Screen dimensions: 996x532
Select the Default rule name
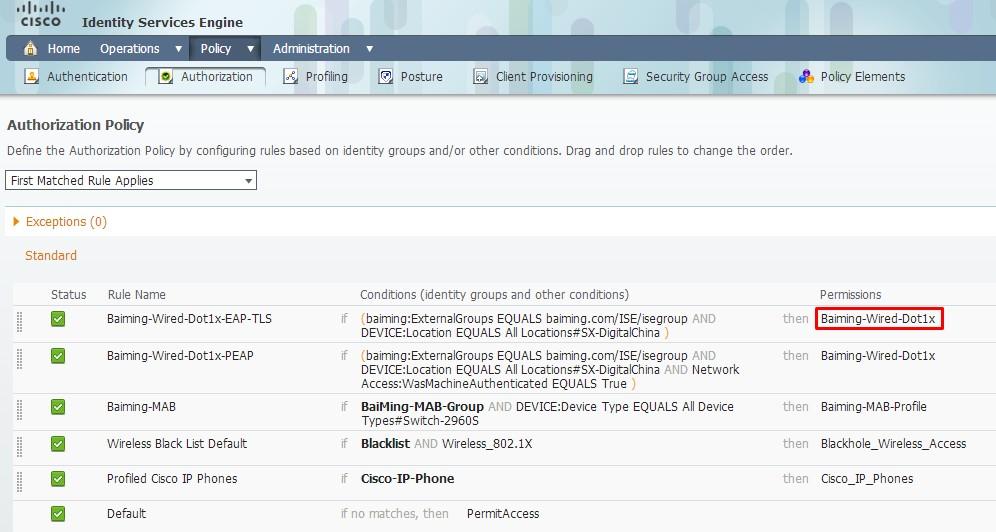[126, 514]
